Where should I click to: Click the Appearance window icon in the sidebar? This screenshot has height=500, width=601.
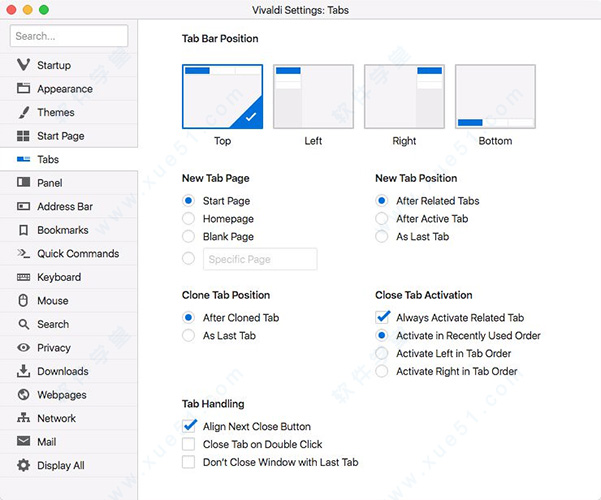click(23, 88)
